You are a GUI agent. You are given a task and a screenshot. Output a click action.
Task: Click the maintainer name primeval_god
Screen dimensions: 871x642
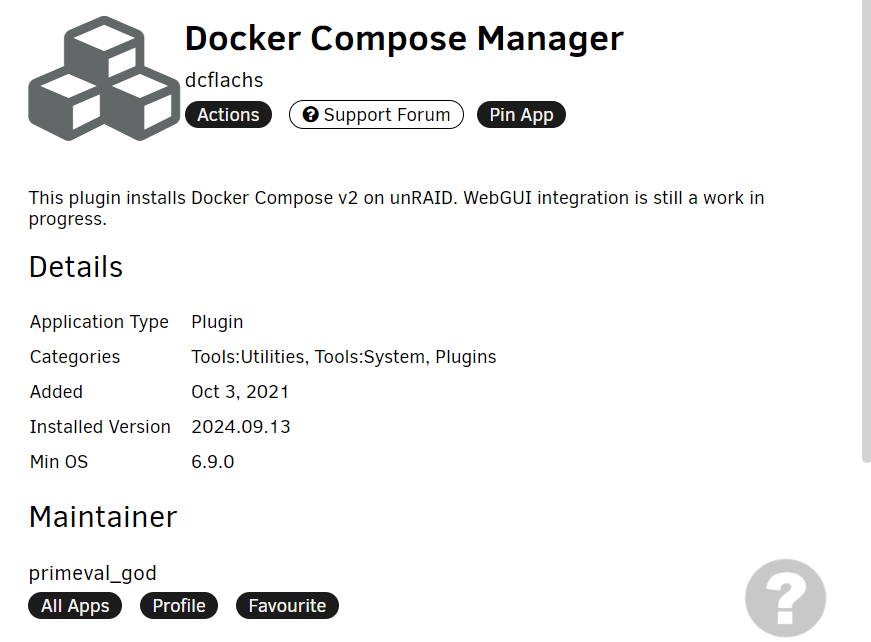[93, 573]
